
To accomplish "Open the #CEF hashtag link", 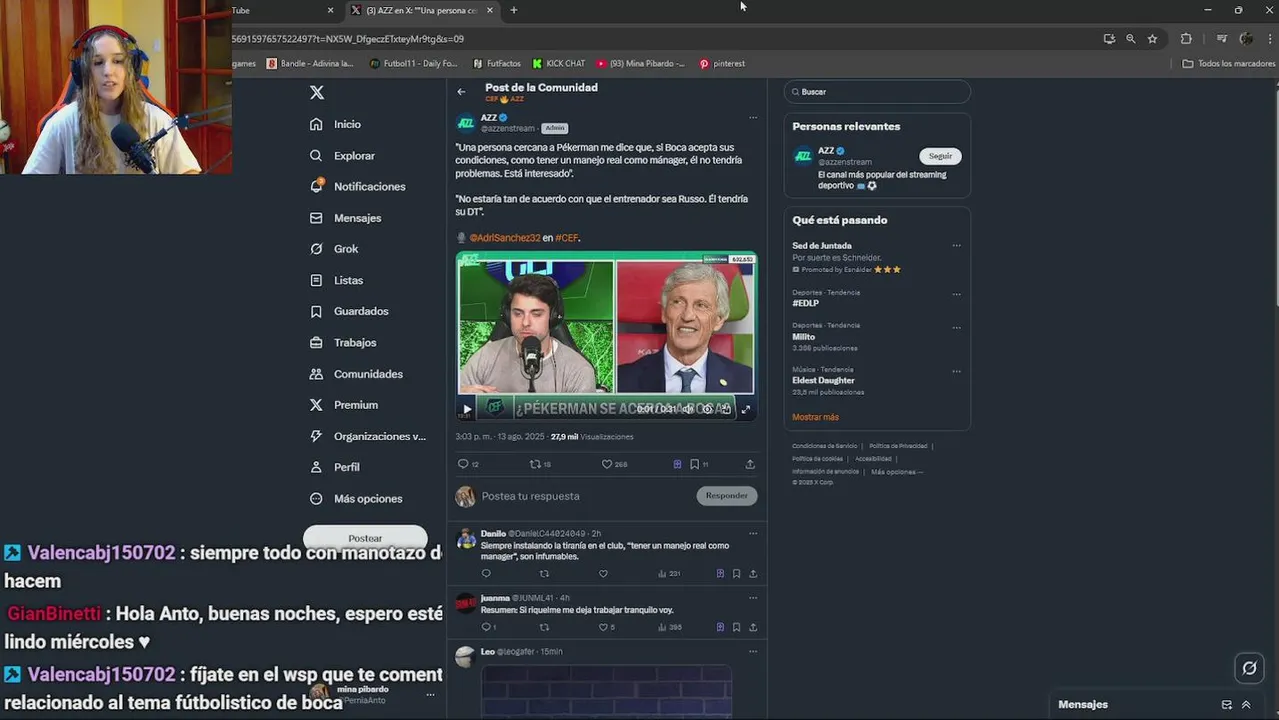I will tap(566, 238).
